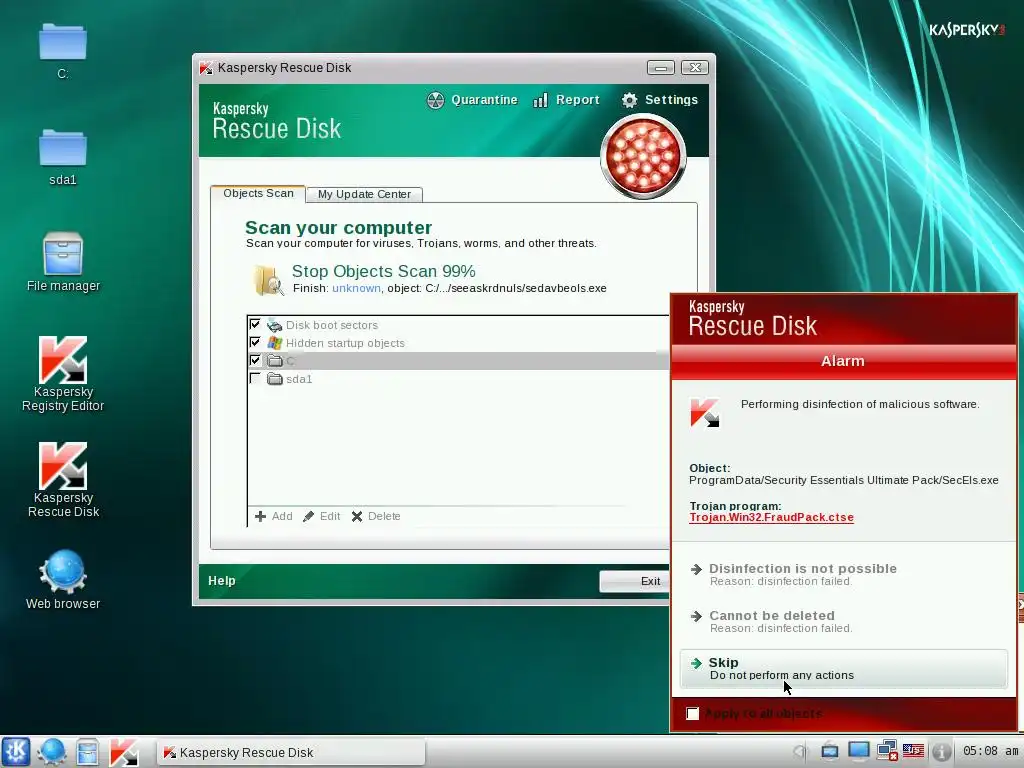Launch file manager from taskbar
The height and width of the screenshot is (768, 1024).
[87, 752]
